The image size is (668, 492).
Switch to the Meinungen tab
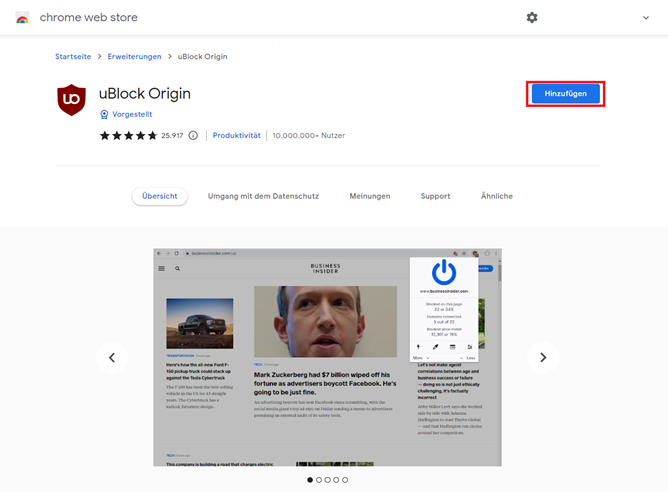click(x=370, y=196)
